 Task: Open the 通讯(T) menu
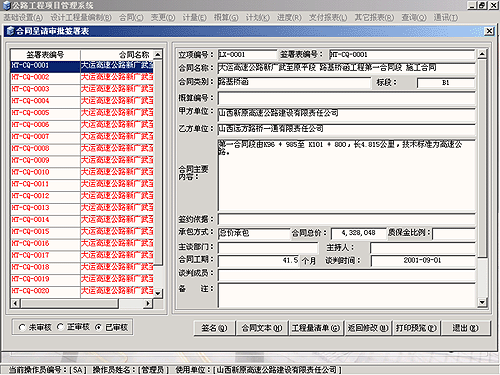click(446, 17)
